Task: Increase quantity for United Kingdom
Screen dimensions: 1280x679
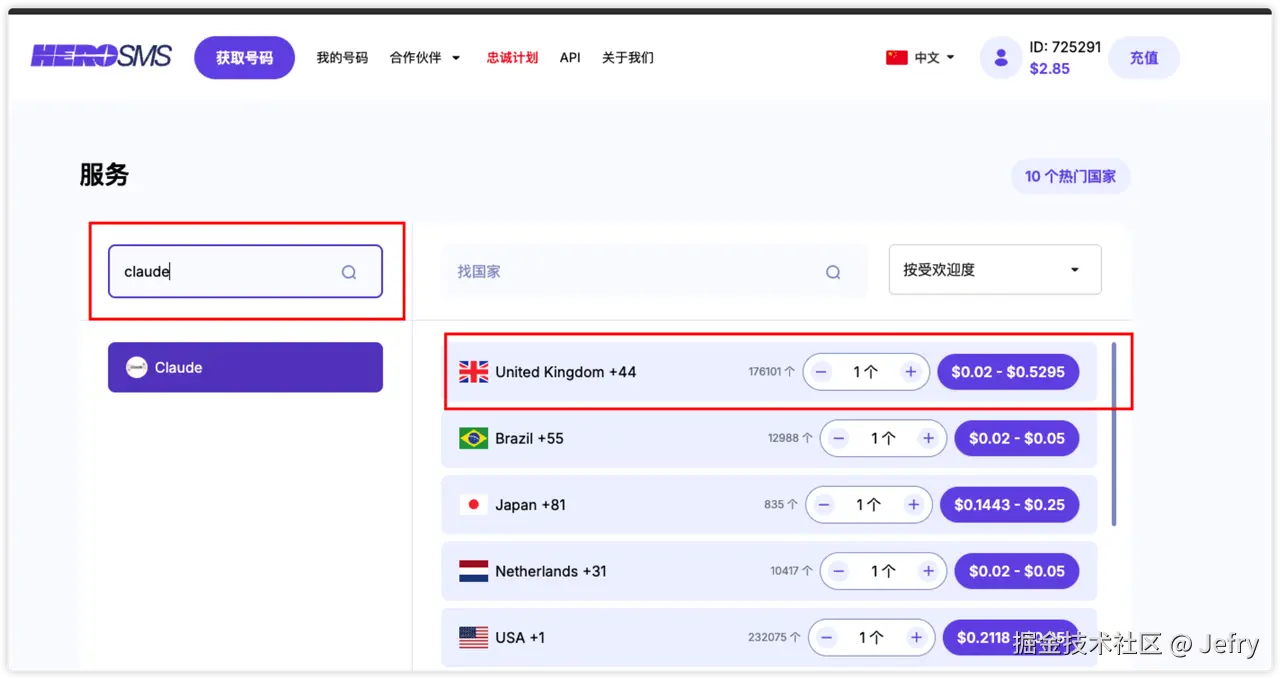Action: [910, 372]
